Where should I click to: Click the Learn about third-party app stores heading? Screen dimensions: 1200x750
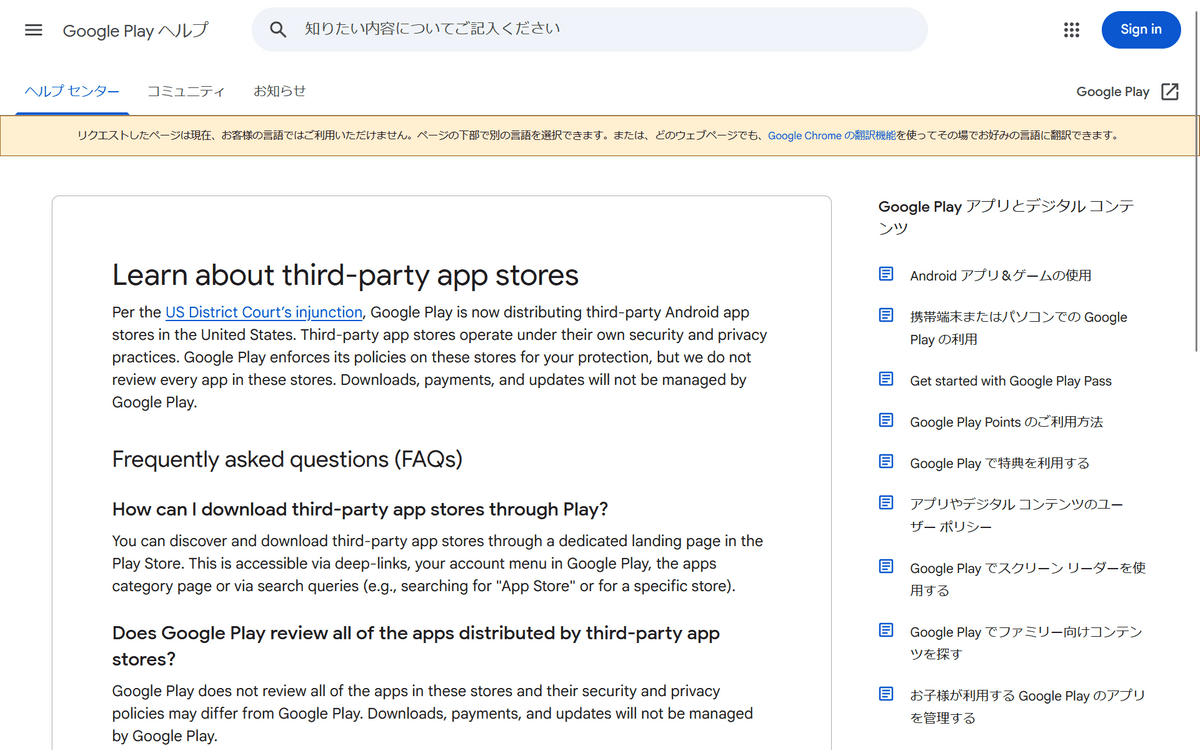[x=345, y=275]
